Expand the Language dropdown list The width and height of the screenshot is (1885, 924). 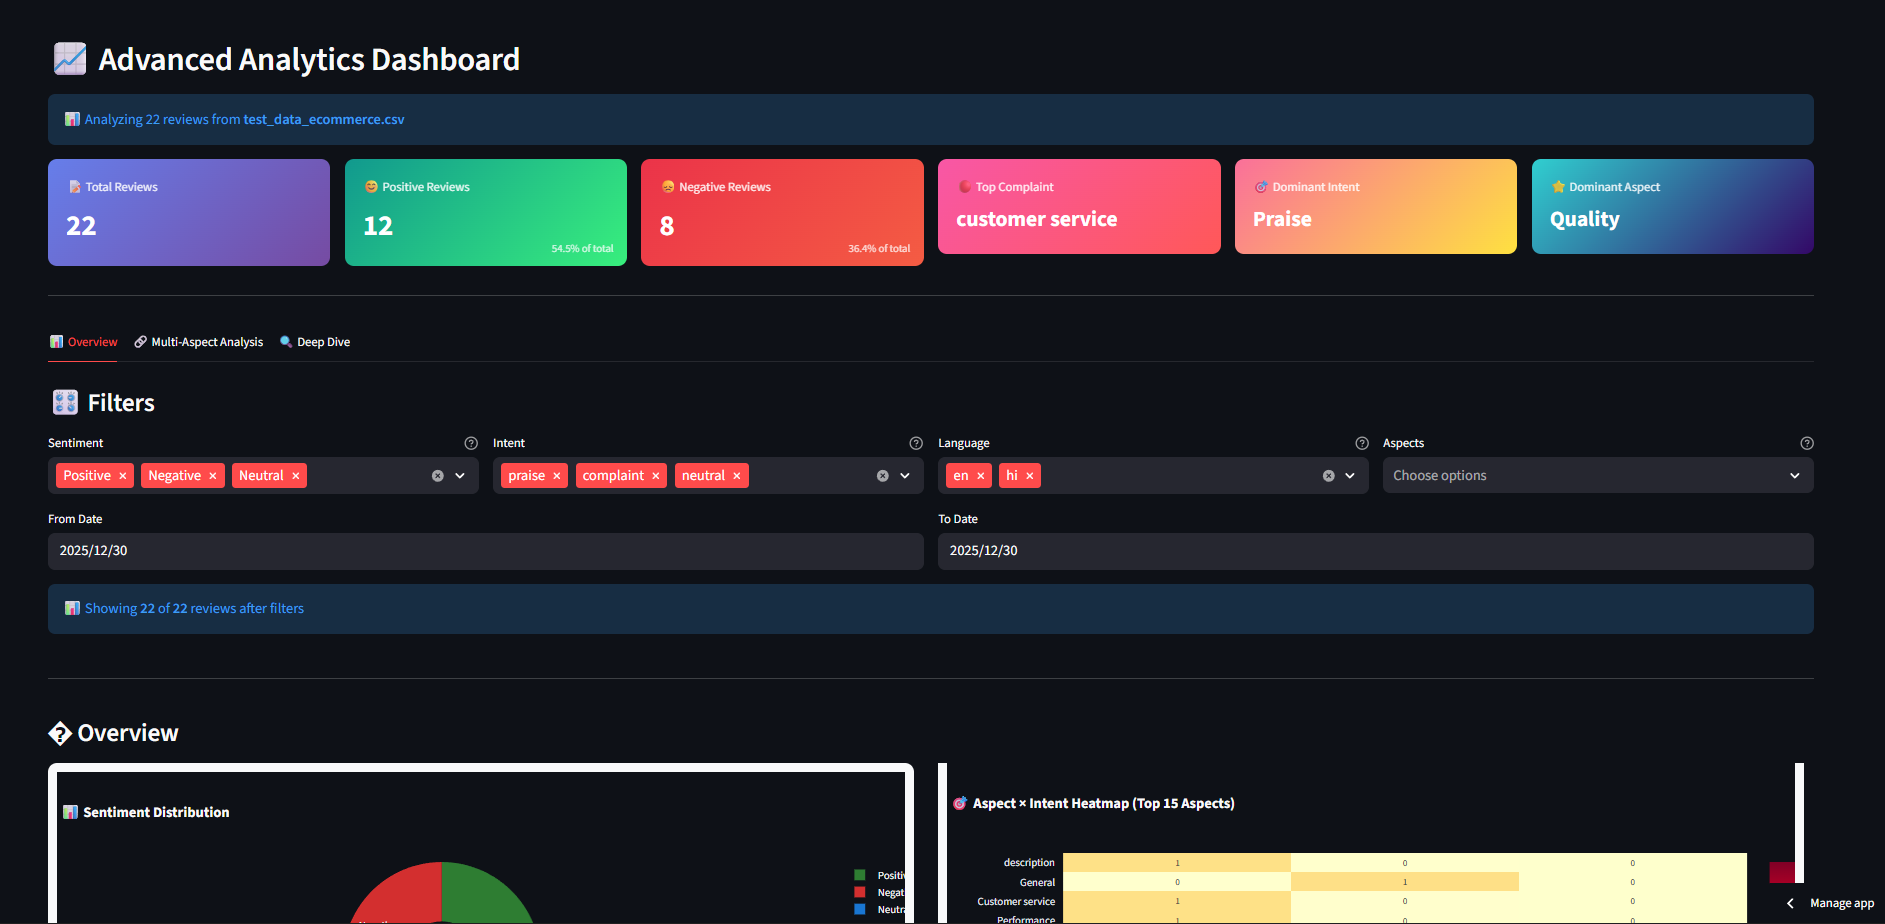1350,476
